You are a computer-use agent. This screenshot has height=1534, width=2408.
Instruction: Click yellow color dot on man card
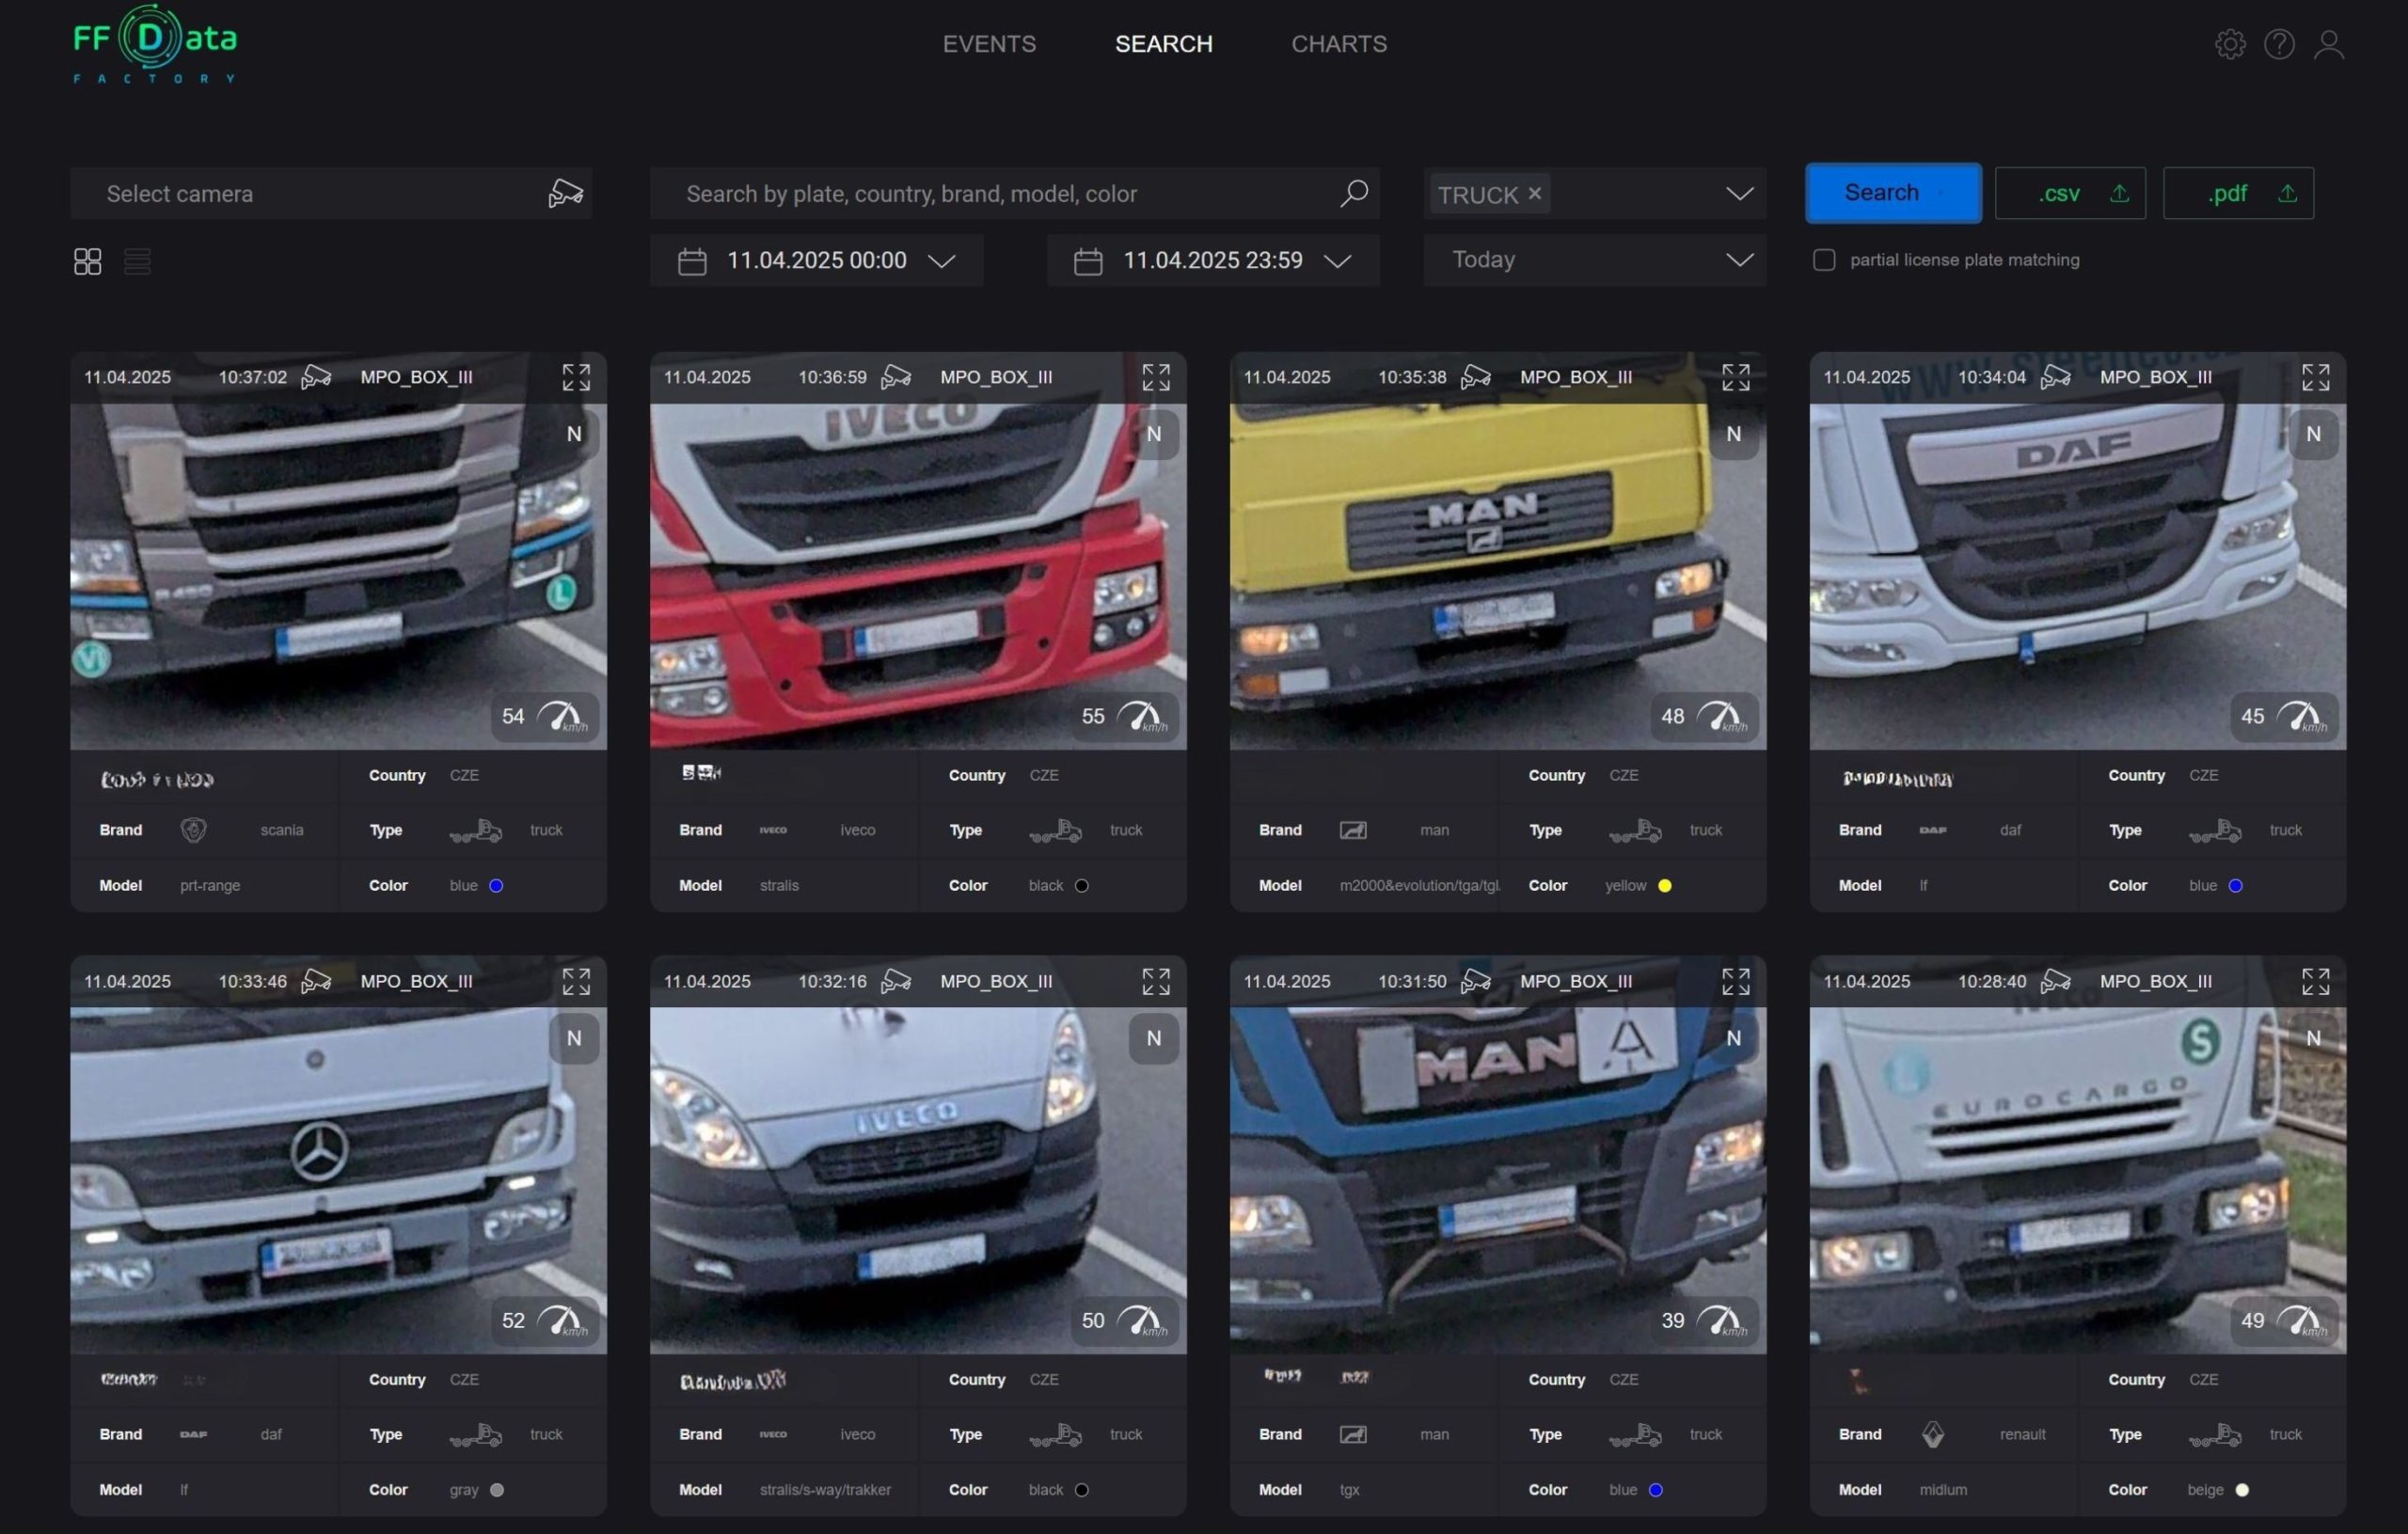(x=1665, y=886)
